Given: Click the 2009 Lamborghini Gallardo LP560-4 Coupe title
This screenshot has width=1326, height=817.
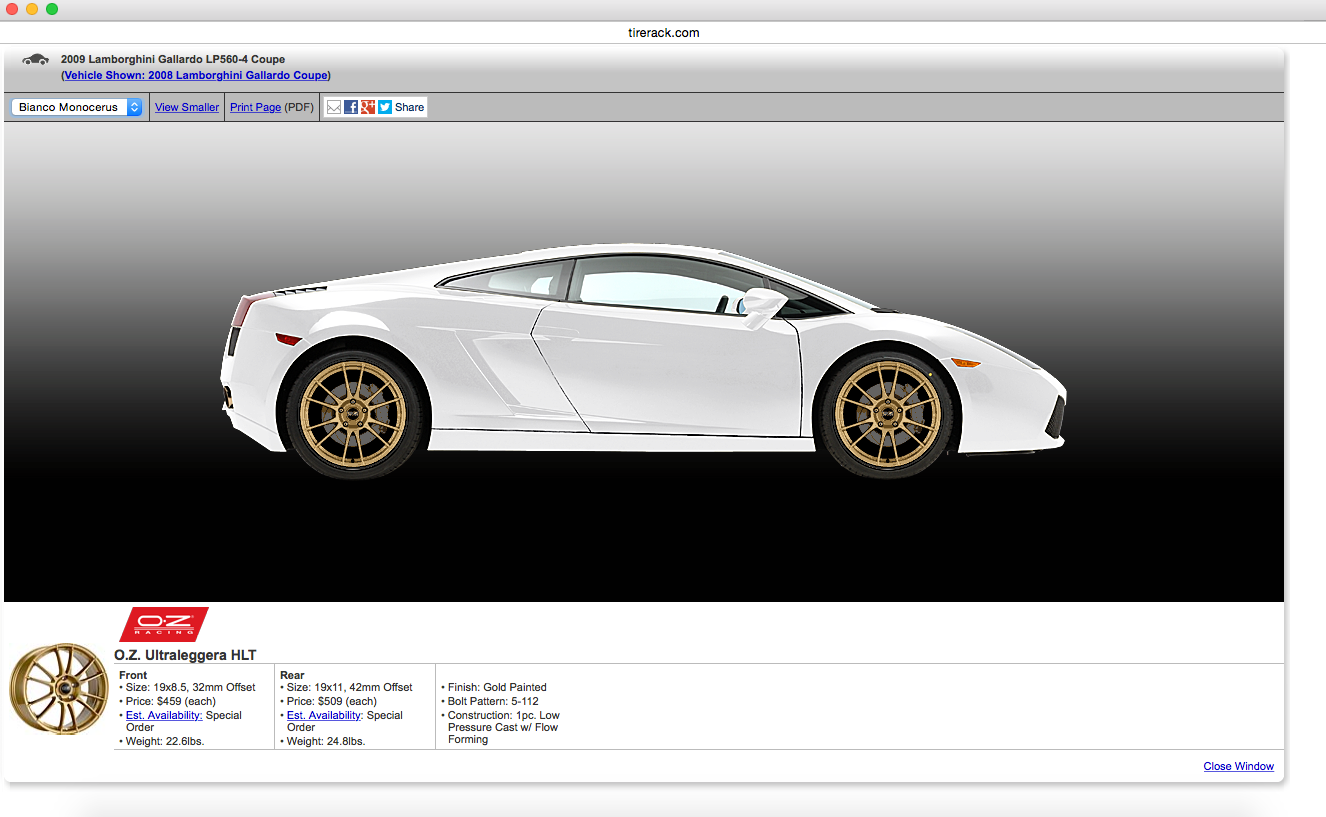Looking at the screenshot, I should pos(173,60).
